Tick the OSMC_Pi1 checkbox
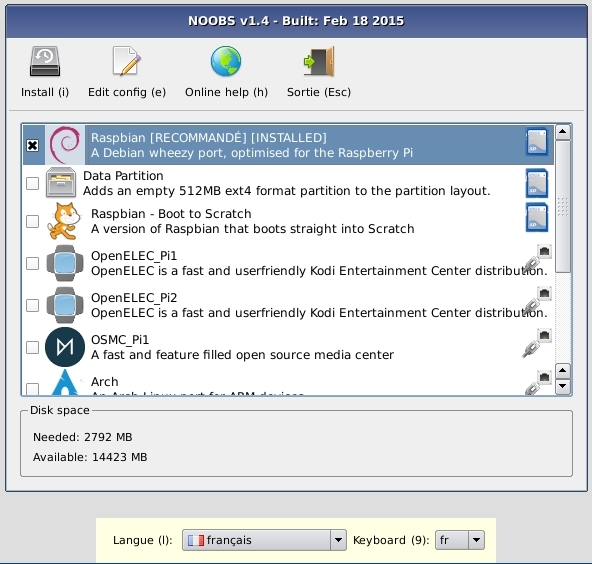Image resolution: width=592 pixels, height=564 pixels. pos(32,347)
